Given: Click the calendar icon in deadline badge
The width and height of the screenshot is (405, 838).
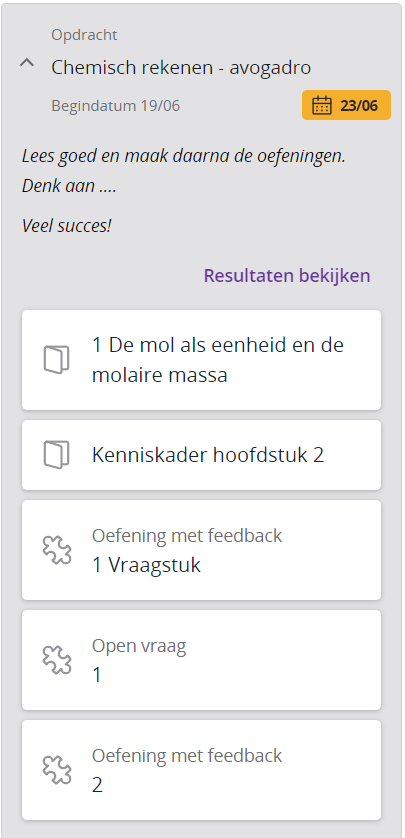Looking at the screenshot, I should click(322, 105).
